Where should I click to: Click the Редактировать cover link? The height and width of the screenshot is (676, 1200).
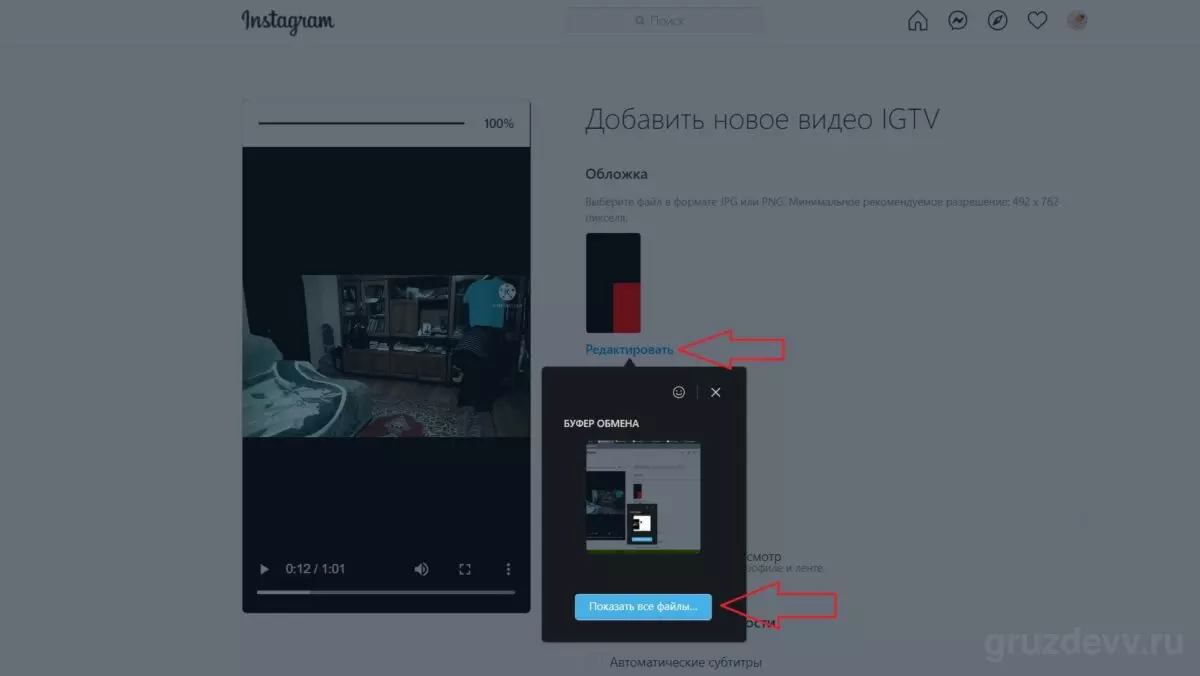(x=629, y=349)
